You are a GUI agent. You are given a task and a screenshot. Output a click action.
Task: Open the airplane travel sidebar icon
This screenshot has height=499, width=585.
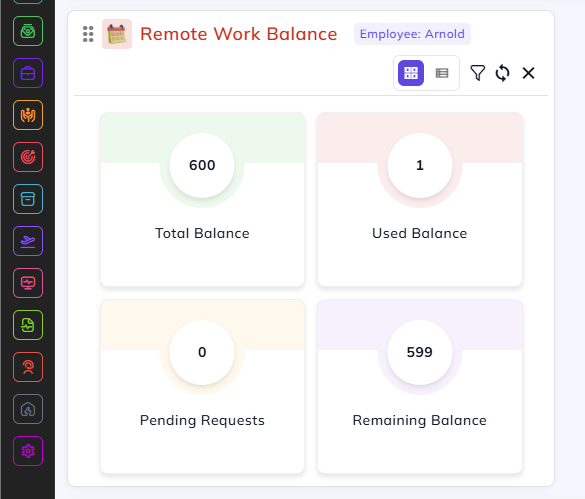[x=28, y=241]
